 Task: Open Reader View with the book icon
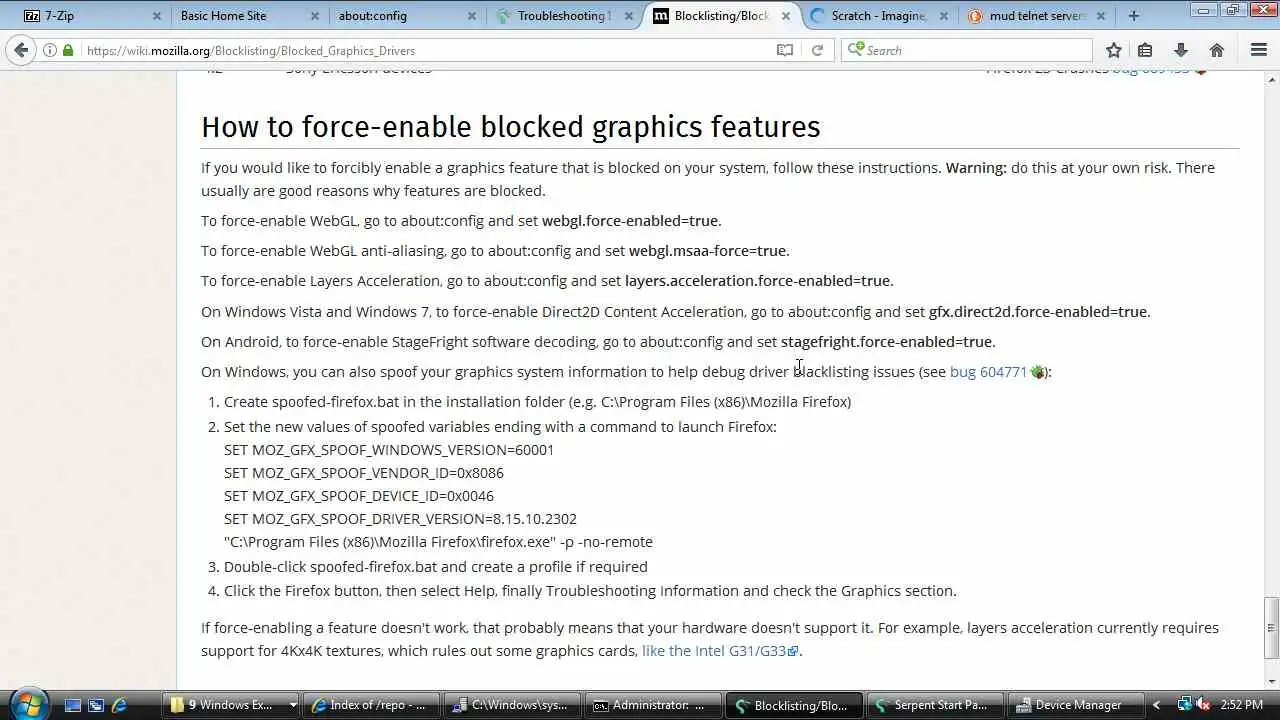coord(785,50)
